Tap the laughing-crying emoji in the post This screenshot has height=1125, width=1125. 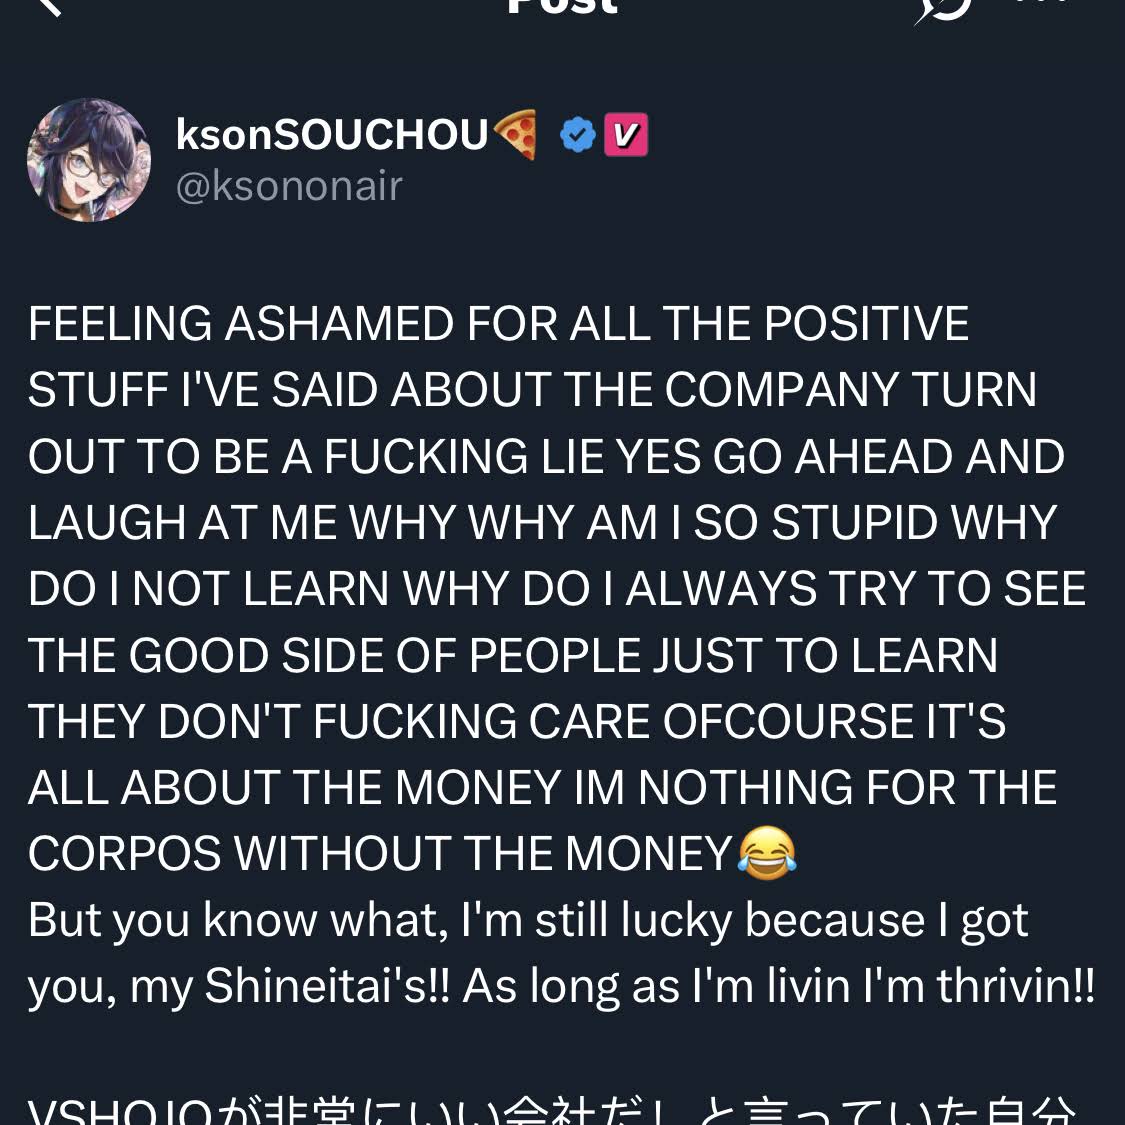pos(767,853)
